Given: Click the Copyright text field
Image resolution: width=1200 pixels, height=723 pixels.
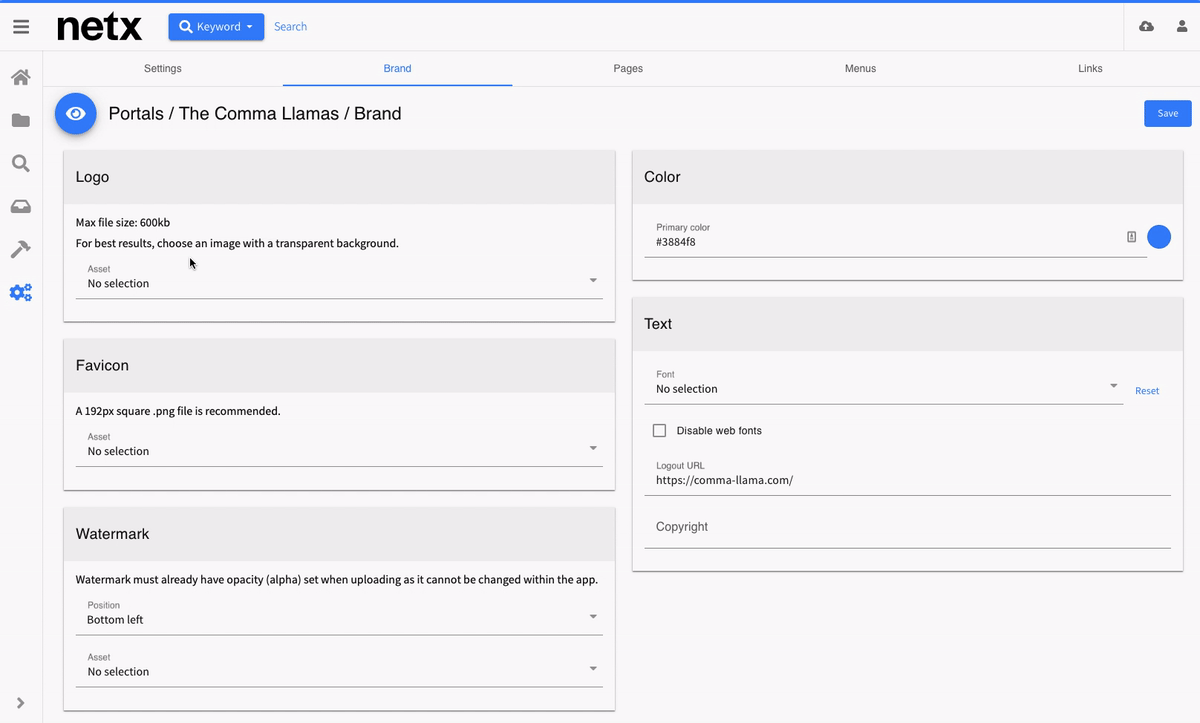Looking at the screenshot, I should [x=907, y=528].
